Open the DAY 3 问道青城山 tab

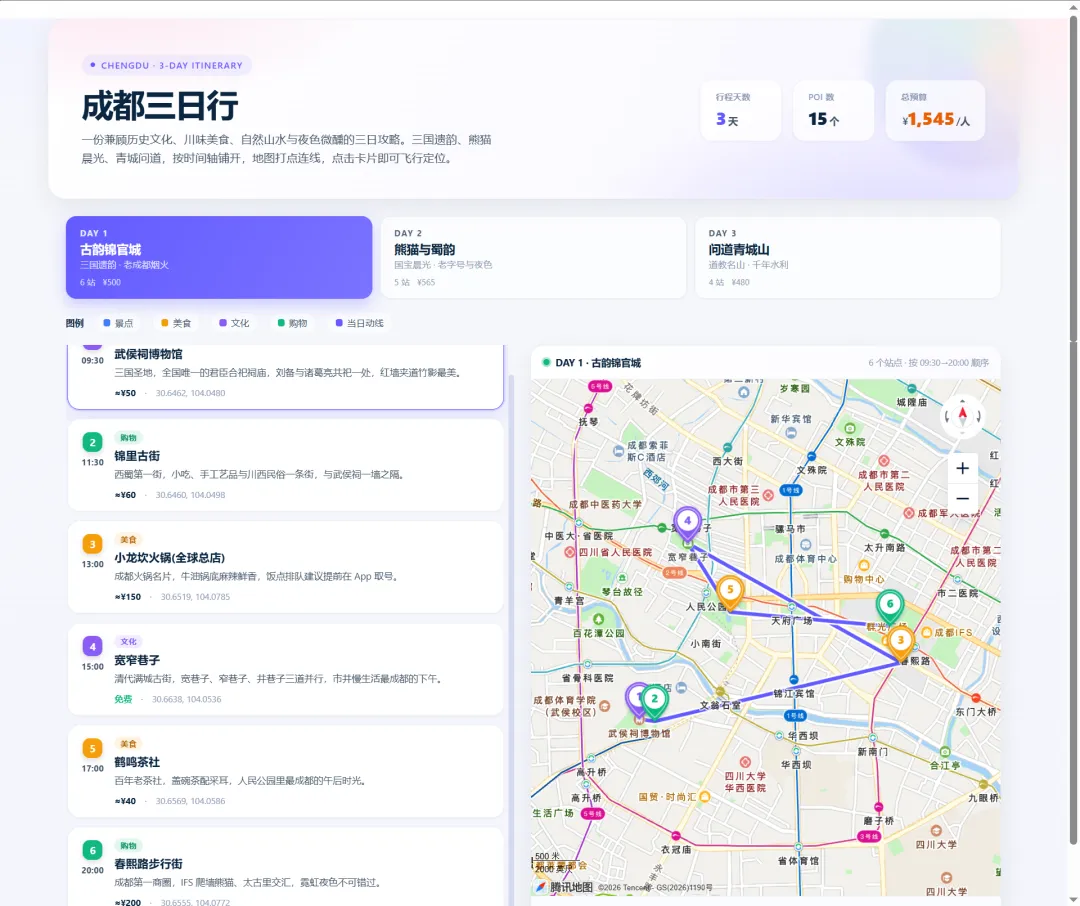pyautogui.click(x=847, y=257)
